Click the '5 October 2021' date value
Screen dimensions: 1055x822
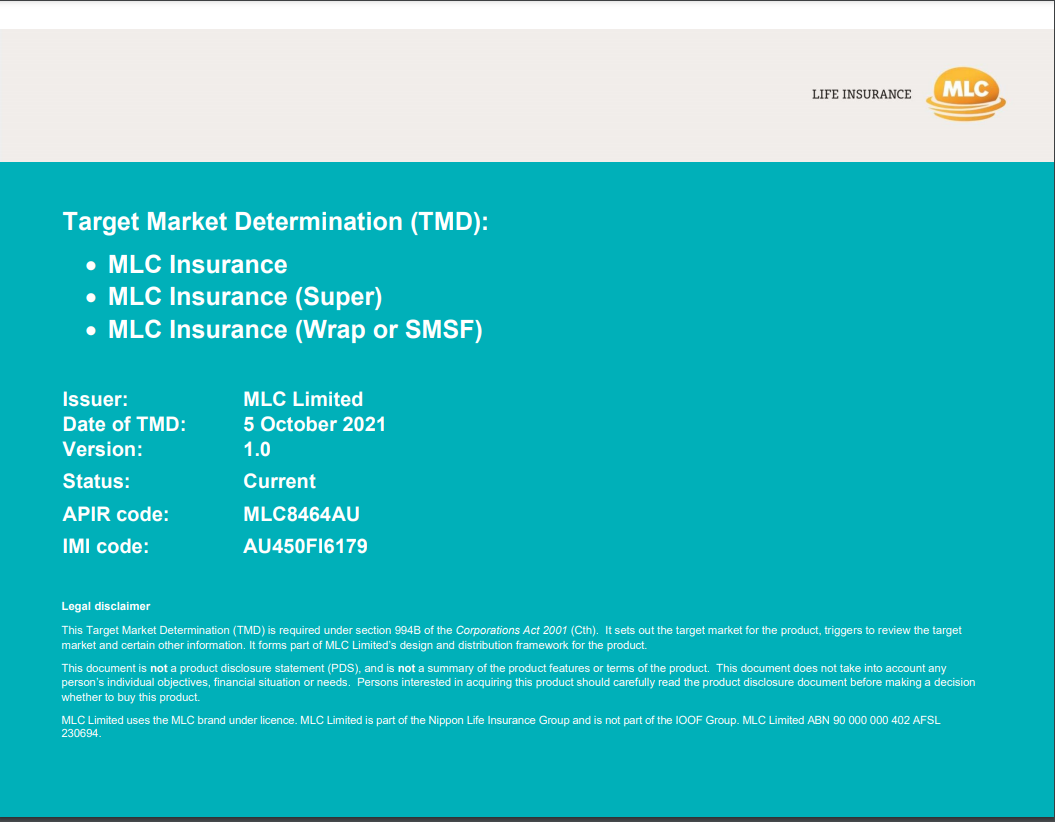314,424
